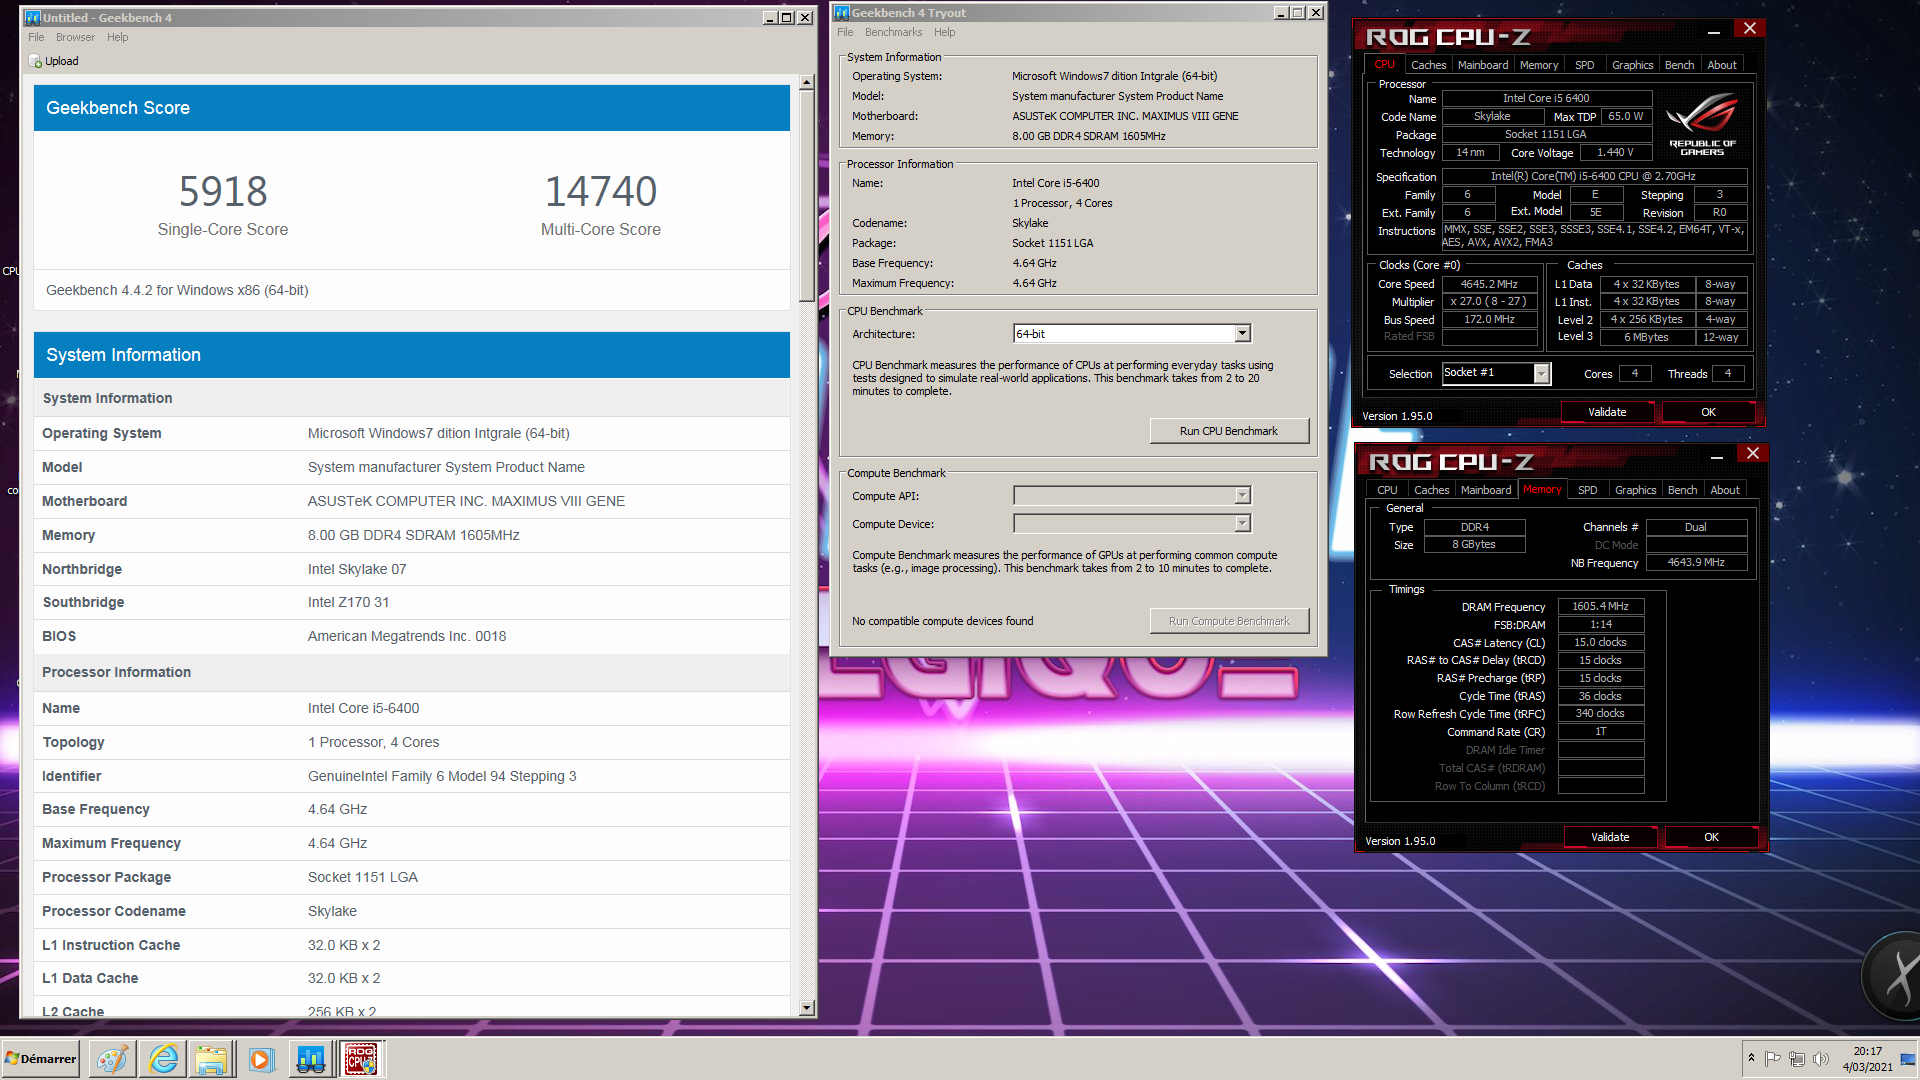Switch to Graphics tab in lower CPU-Z window

[x=1636, y=490]
